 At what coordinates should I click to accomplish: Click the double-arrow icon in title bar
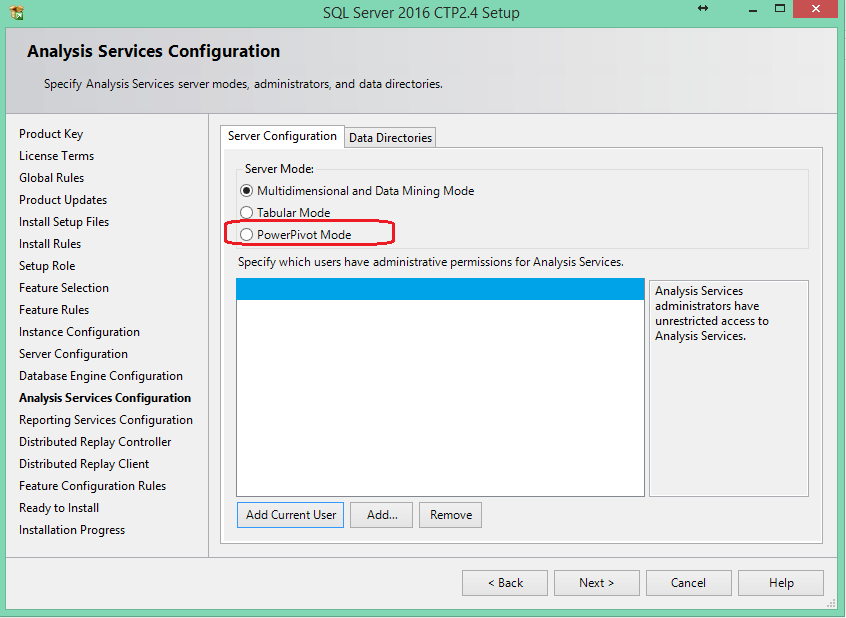click(x=702, y=8)
